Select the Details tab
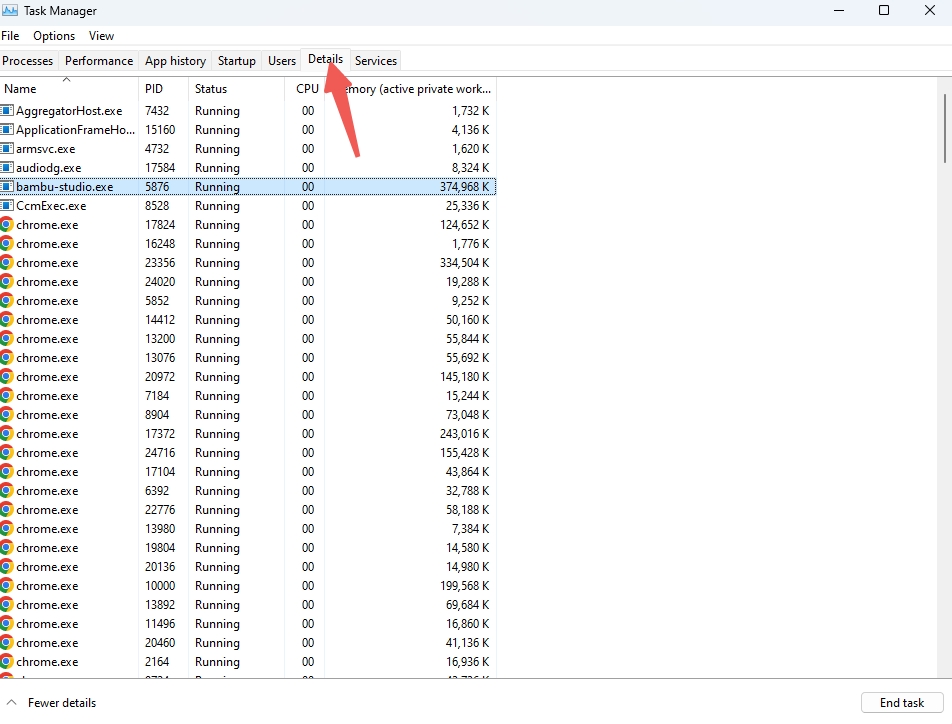The image size is (952, 724). coord(325,60)
